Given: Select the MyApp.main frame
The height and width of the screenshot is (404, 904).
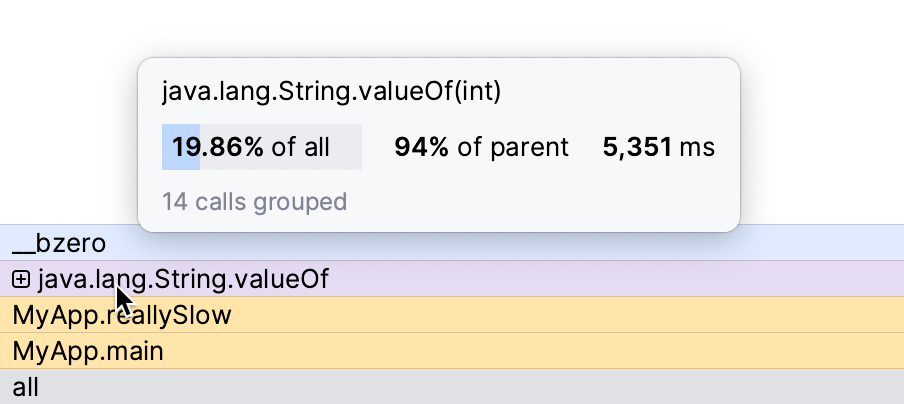Looking at the screenshot, I should point(88,351).
